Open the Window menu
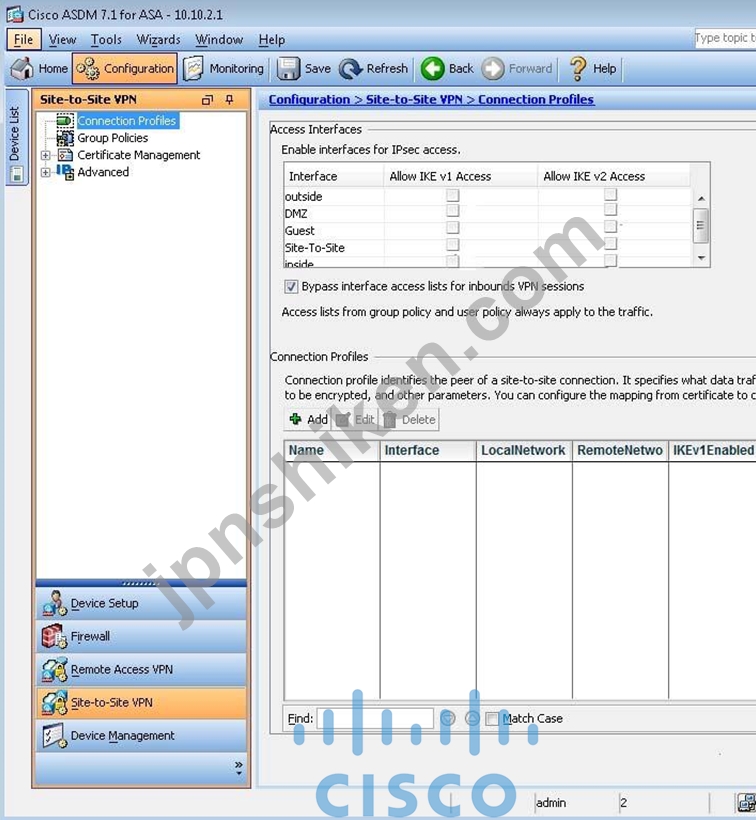Image resolution: width=756 pixels, height=820 pixels. click(219, 40)
